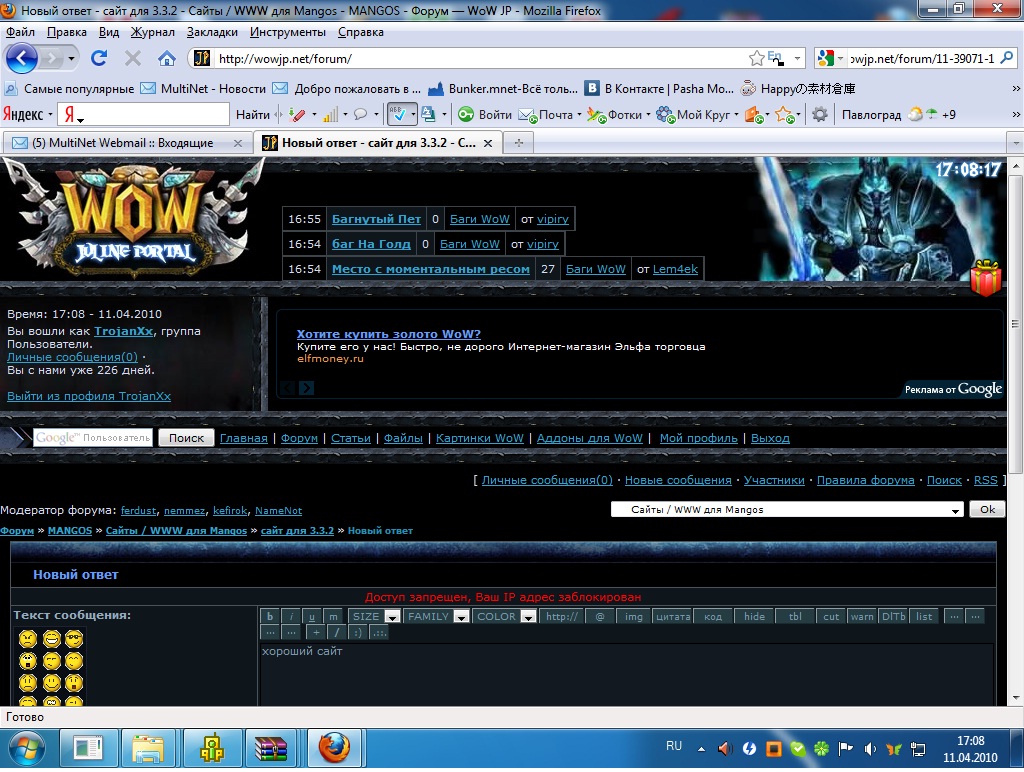Open Firefox from the Windows taskbar
This screenshot has height=772, width=1024.
pyautogui.click(x=334, y=748)
